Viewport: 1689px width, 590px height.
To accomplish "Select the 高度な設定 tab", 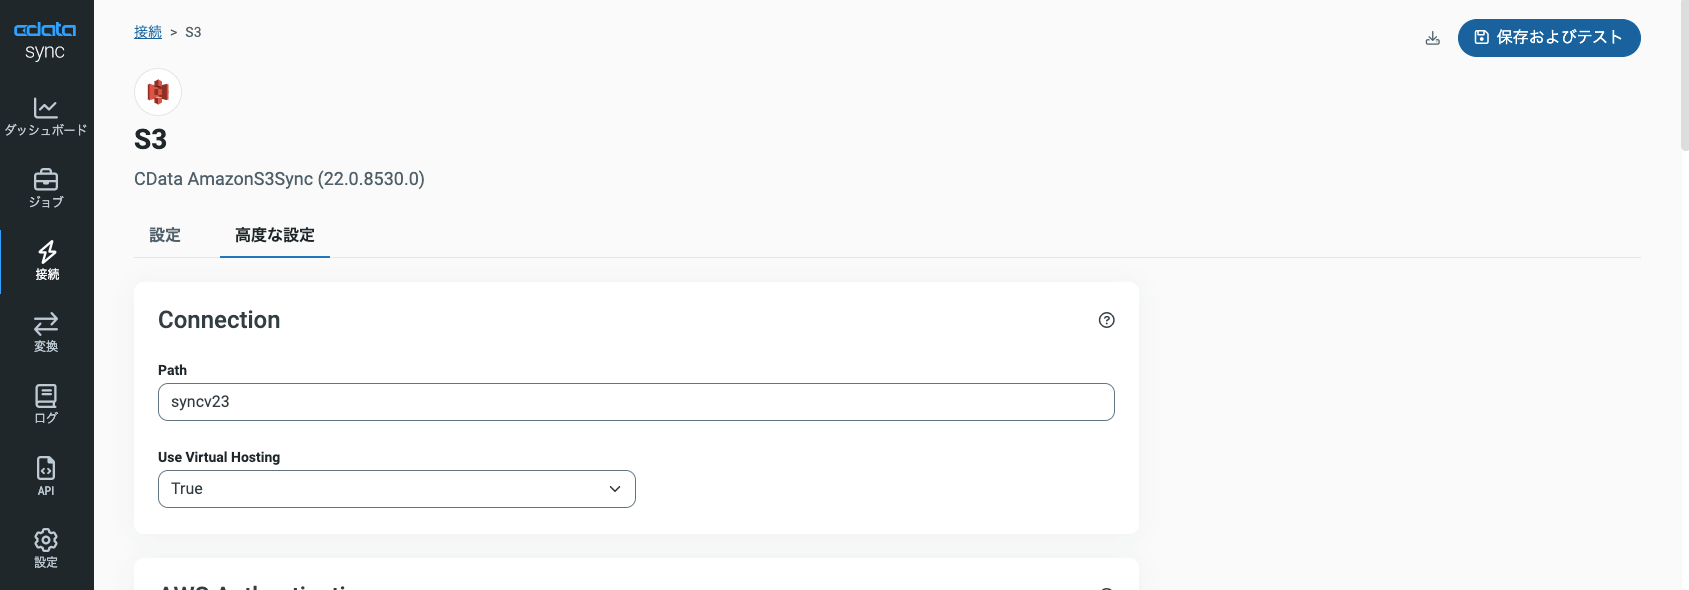I will (x=275, y=235).
